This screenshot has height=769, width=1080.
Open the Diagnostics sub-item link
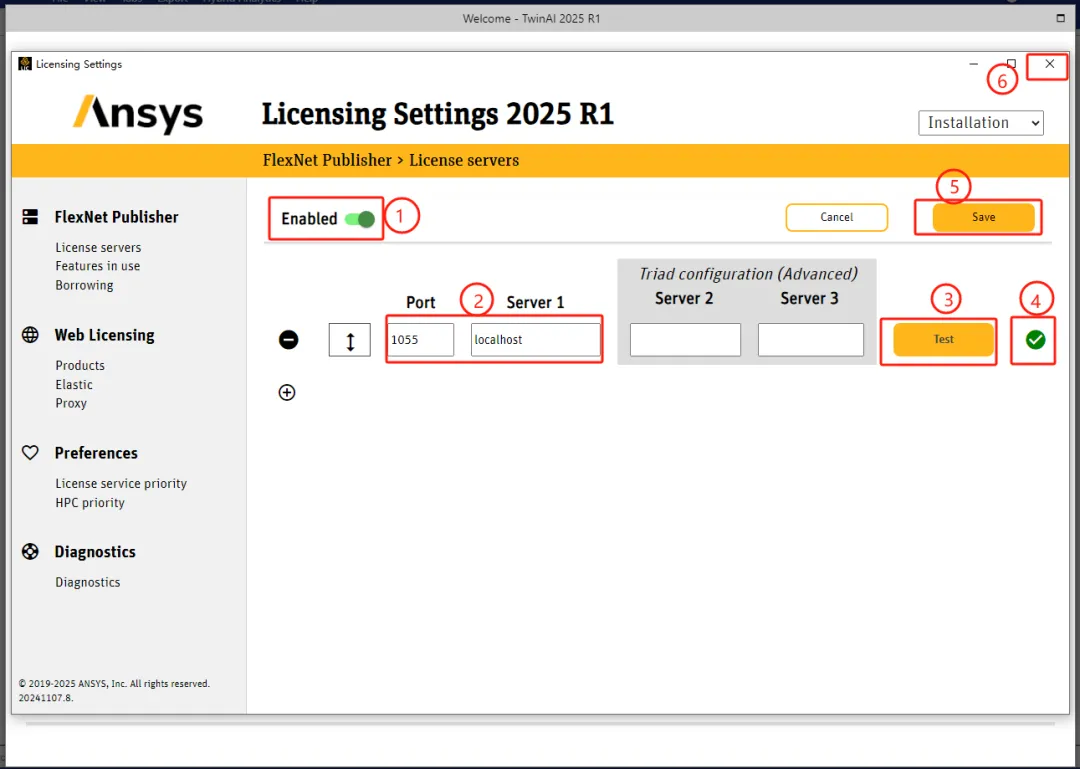[x=87, y=582]
